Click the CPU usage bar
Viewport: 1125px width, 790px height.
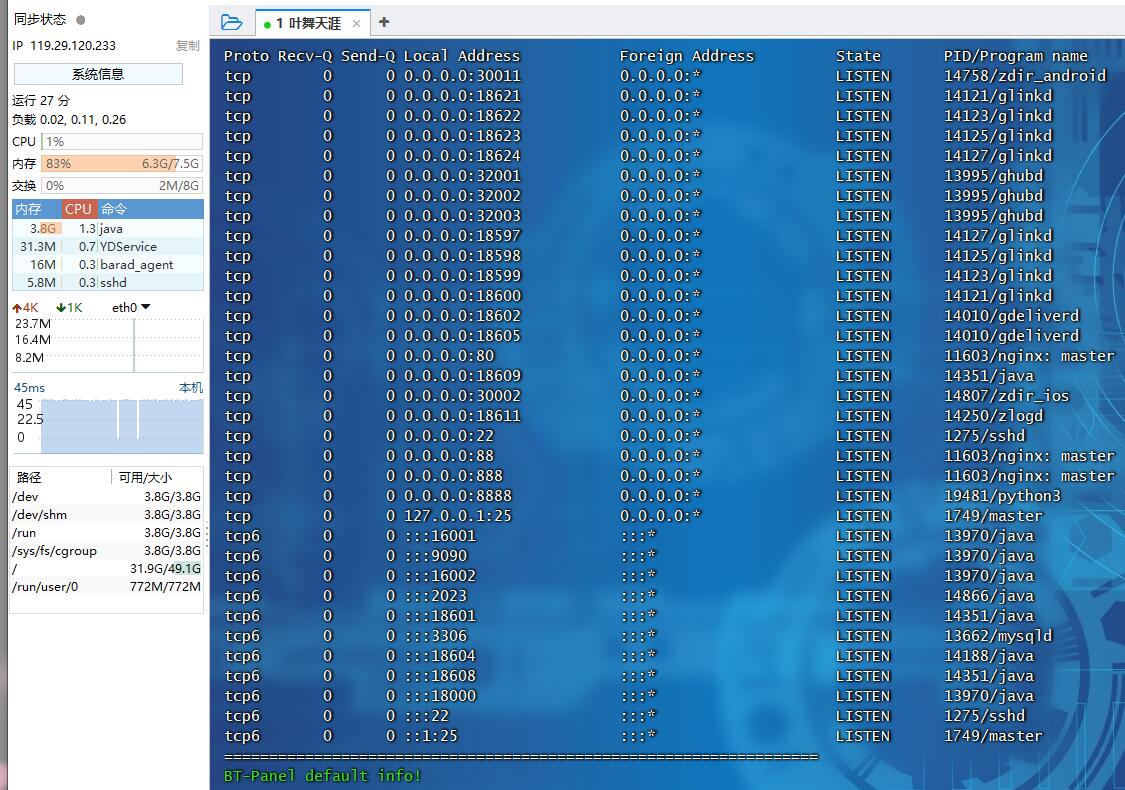[x=122, y=141]
